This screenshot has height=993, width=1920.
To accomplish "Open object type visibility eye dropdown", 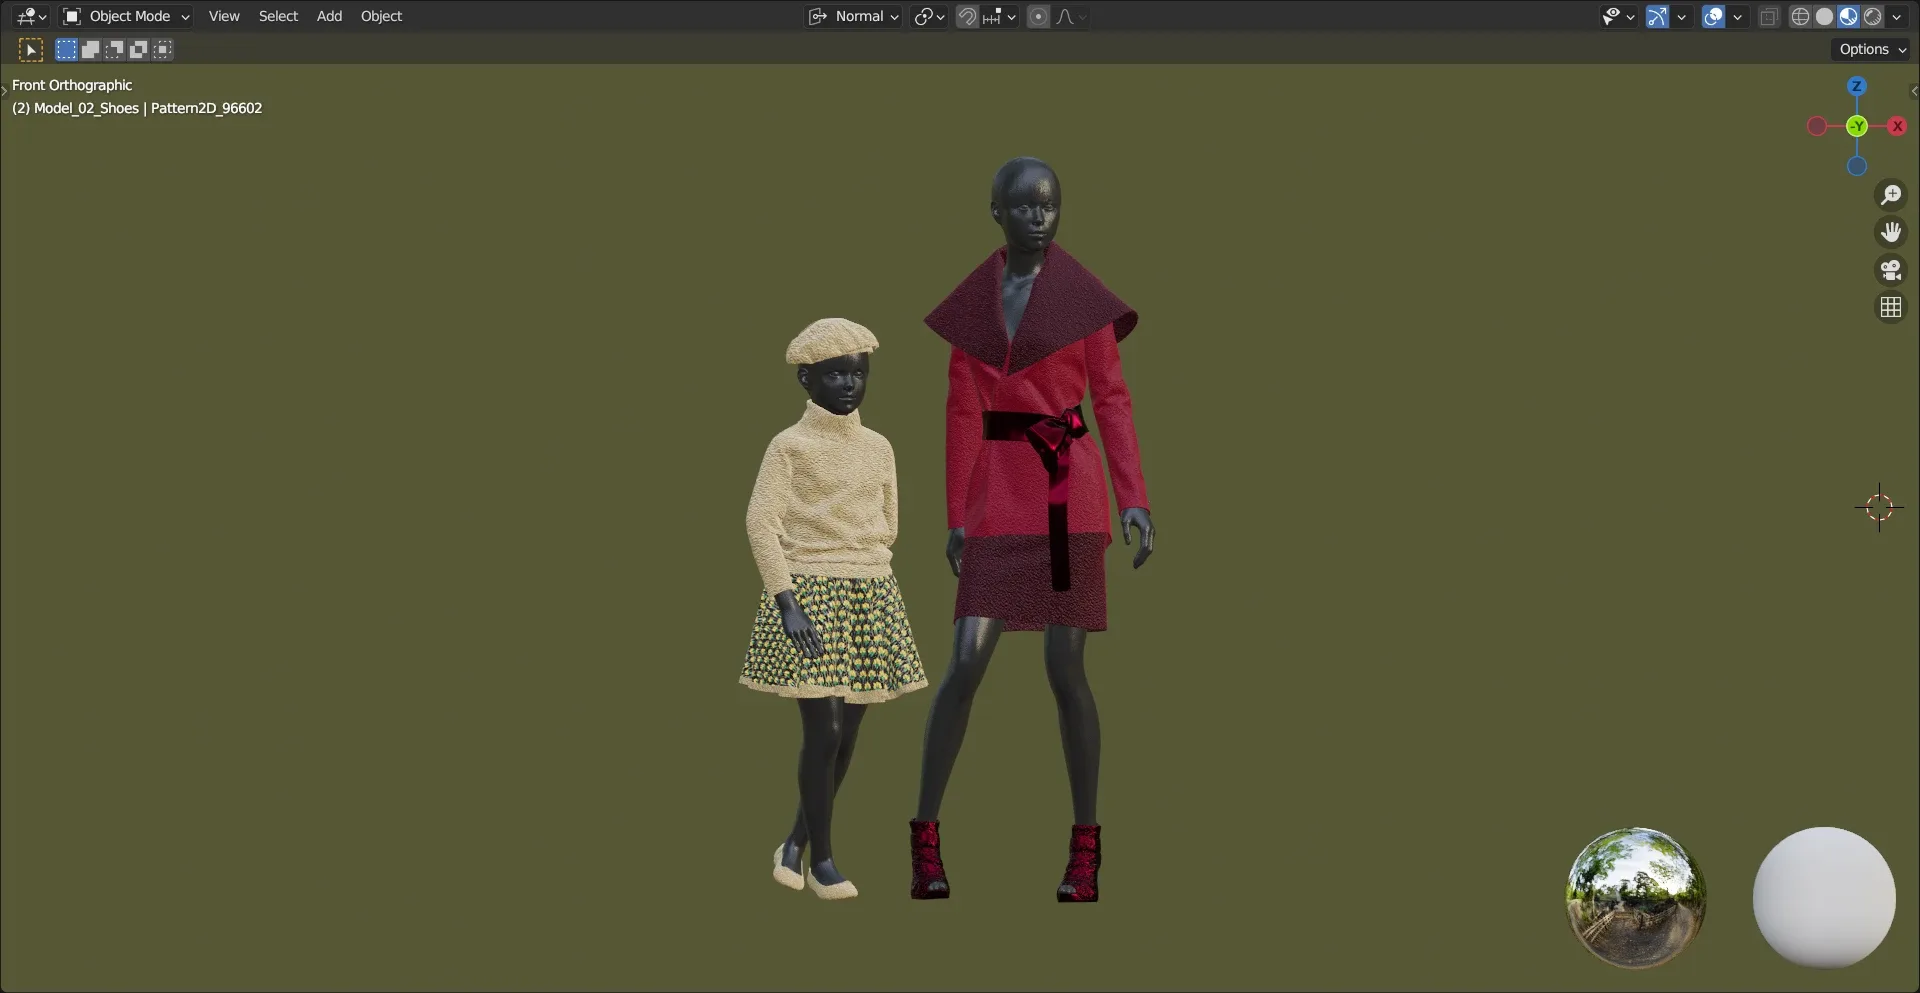I will [x=1617, y=16].
